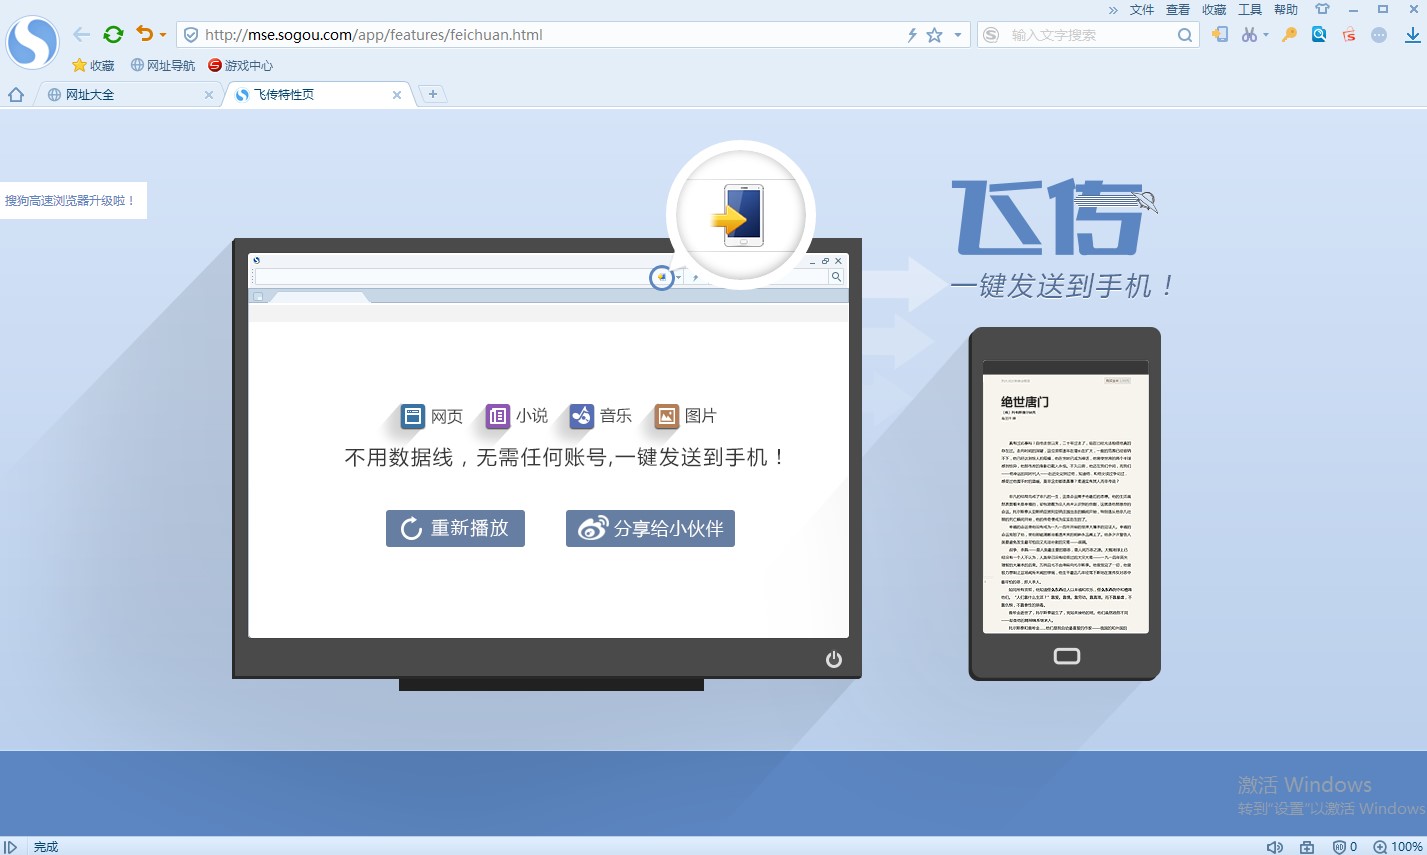Viewport: 1427px width, 855px height.
Task: Open the key password manager icon
Action: point(1290,35)
